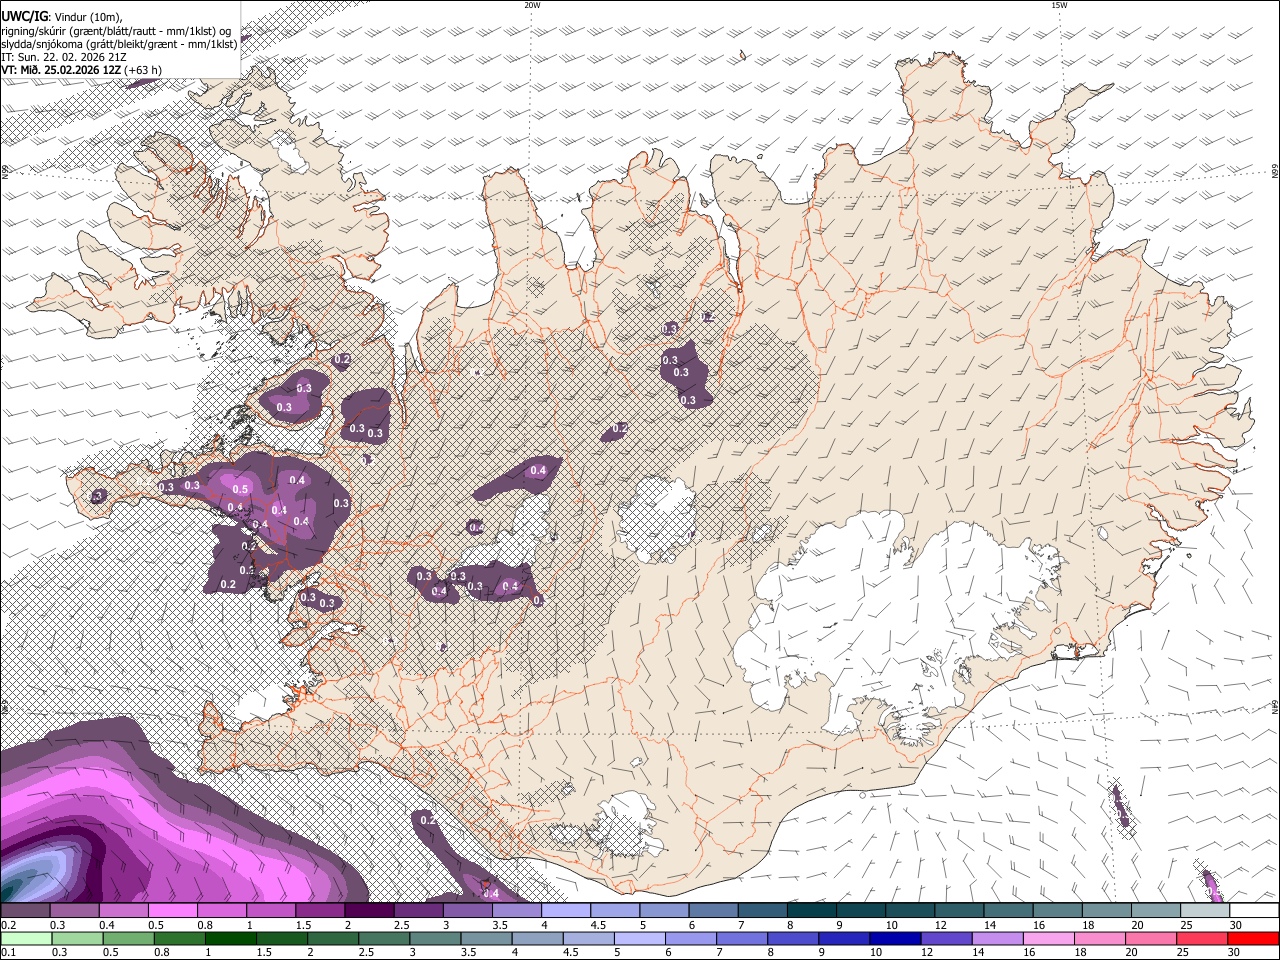1280x960 pixels.
Task: Click the 0.5 contour label on the map
Action: point(240,489)
